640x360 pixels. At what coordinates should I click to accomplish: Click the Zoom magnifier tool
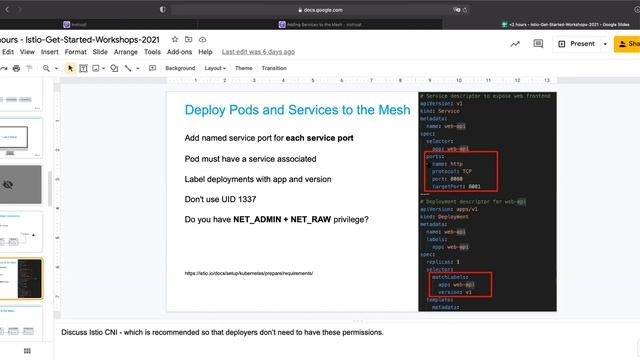46,68
